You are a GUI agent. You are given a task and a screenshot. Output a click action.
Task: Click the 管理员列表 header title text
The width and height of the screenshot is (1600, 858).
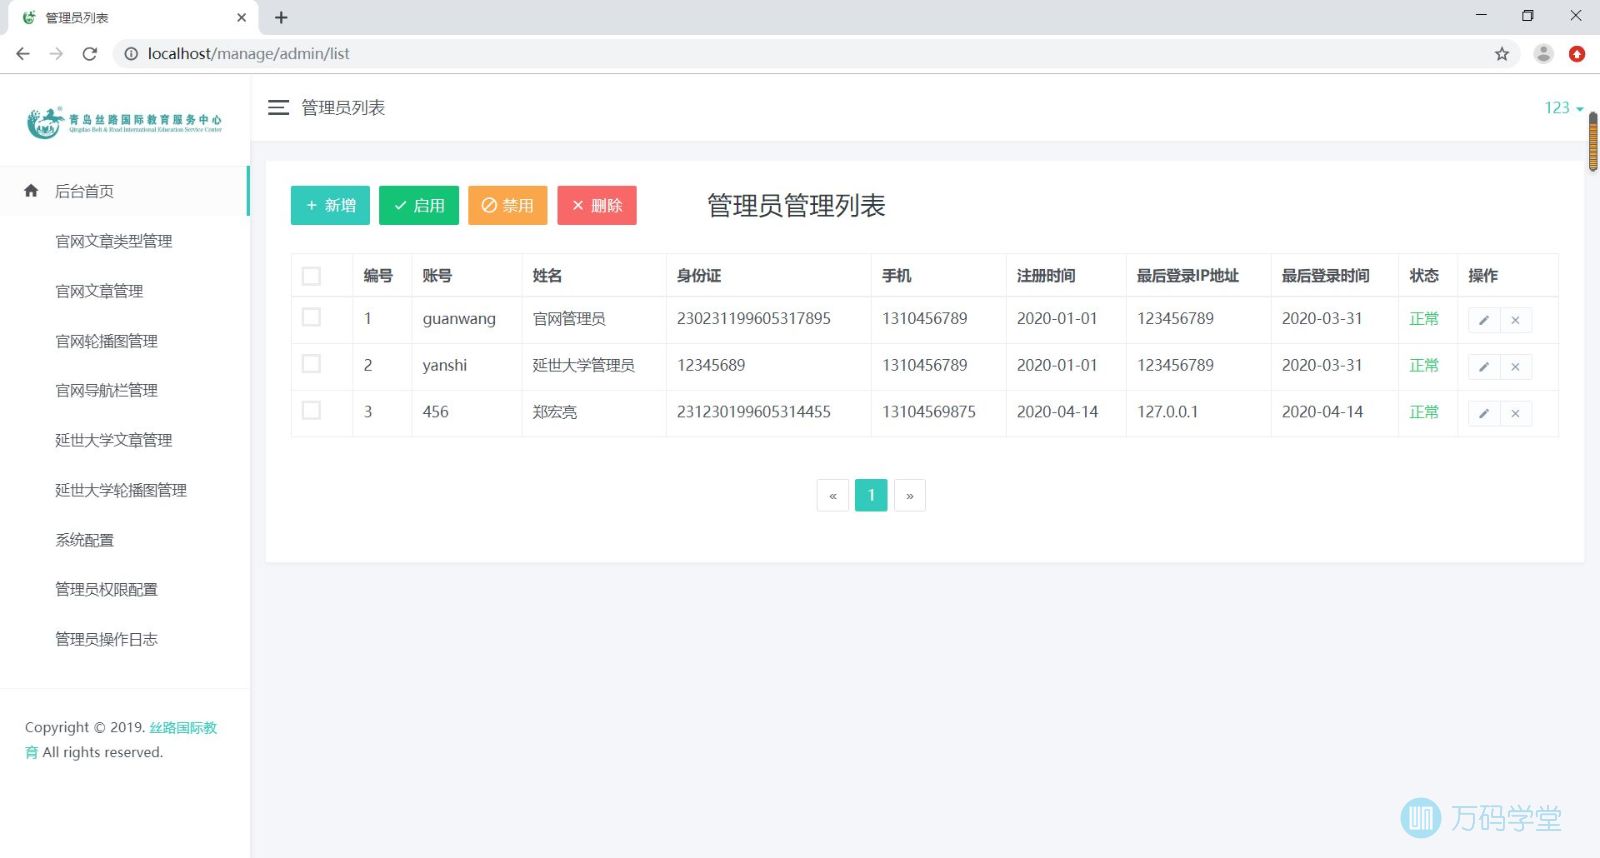pyautogui.click(x=343, y=108)
